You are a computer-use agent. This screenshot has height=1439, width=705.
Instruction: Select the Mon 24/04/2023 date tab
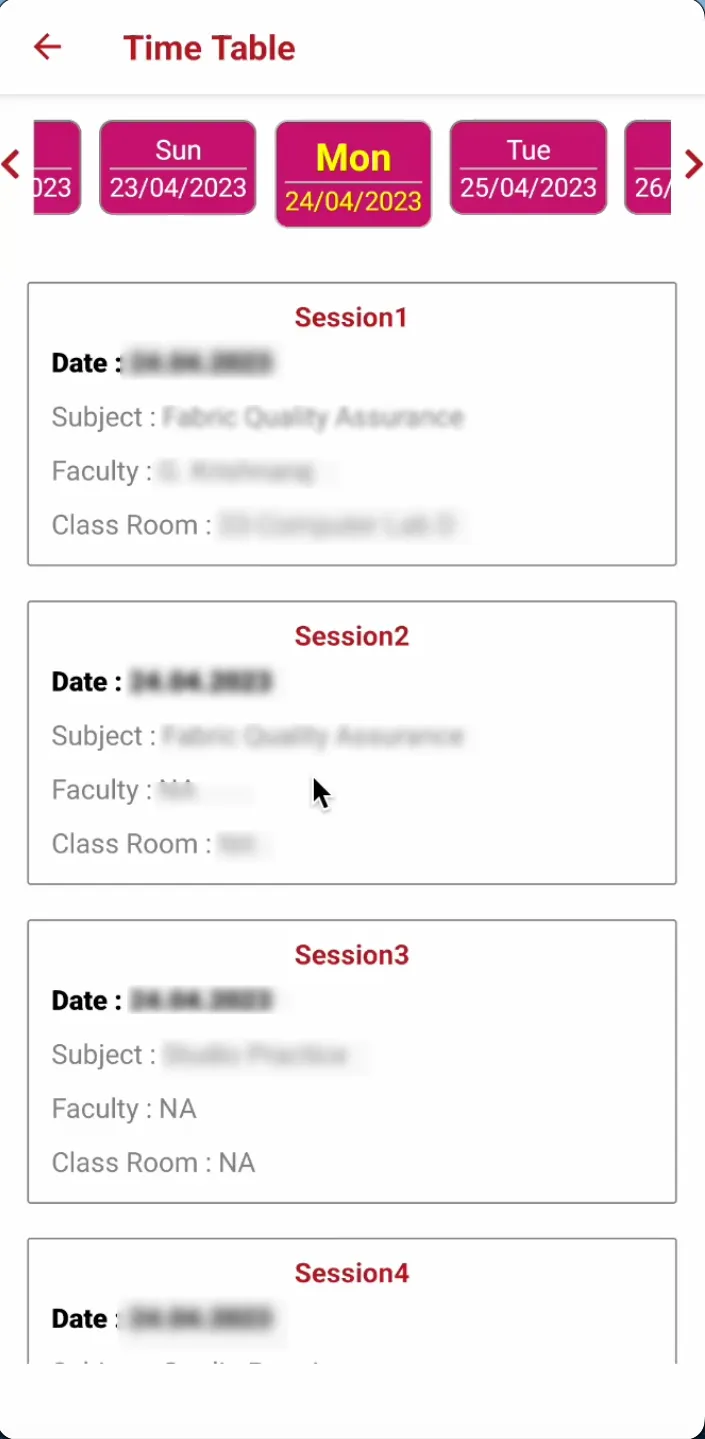click(x=353, y=174)
